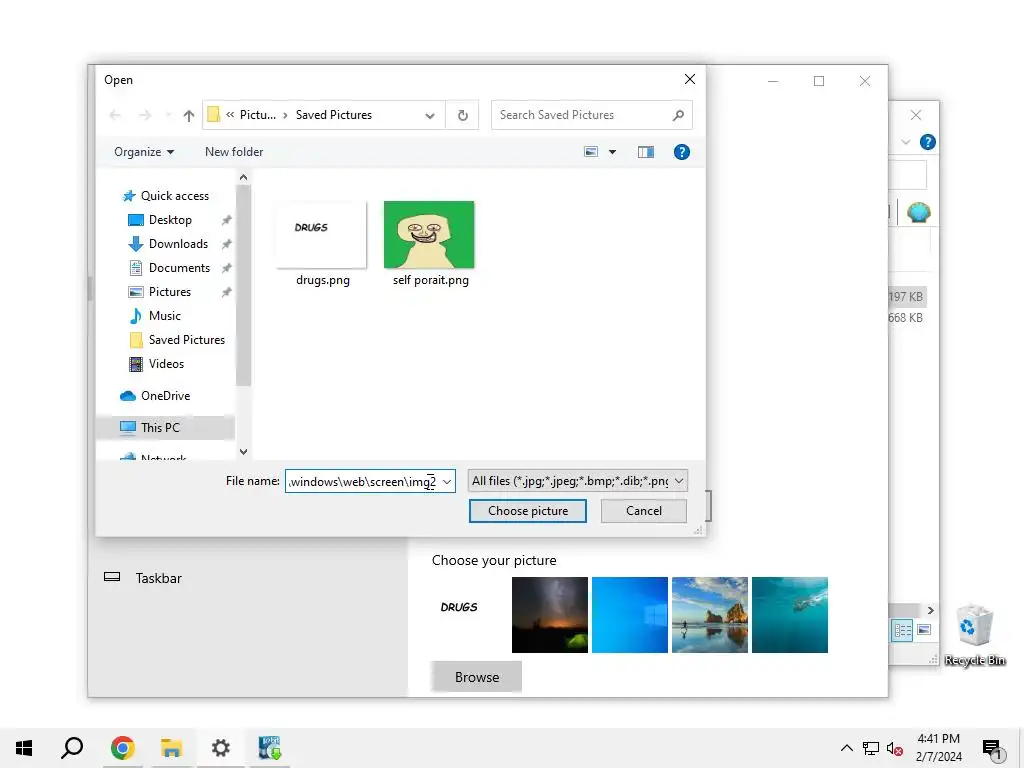Viewport: 1024px width, 768px height.
Task: Open Videos in navigation pane
Action: 166,364
